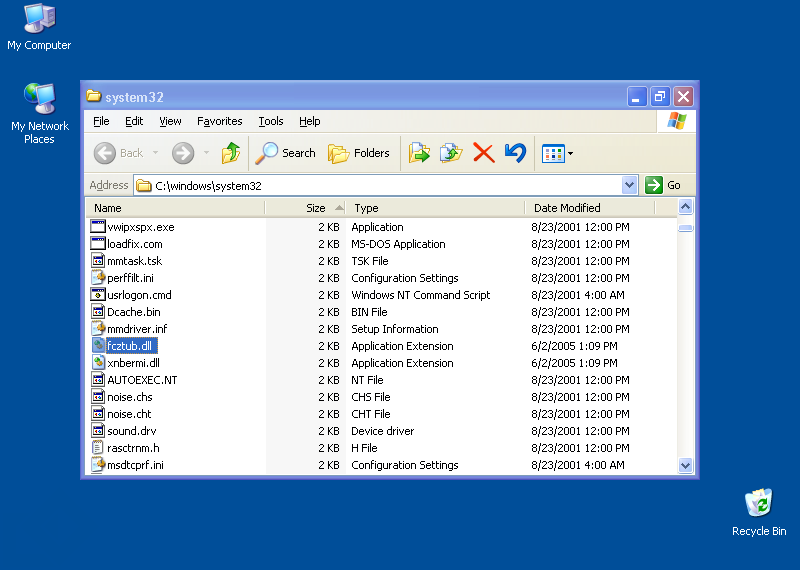
Task: Click the 'Setup Information' type text
Action: [x=395, y=329]
